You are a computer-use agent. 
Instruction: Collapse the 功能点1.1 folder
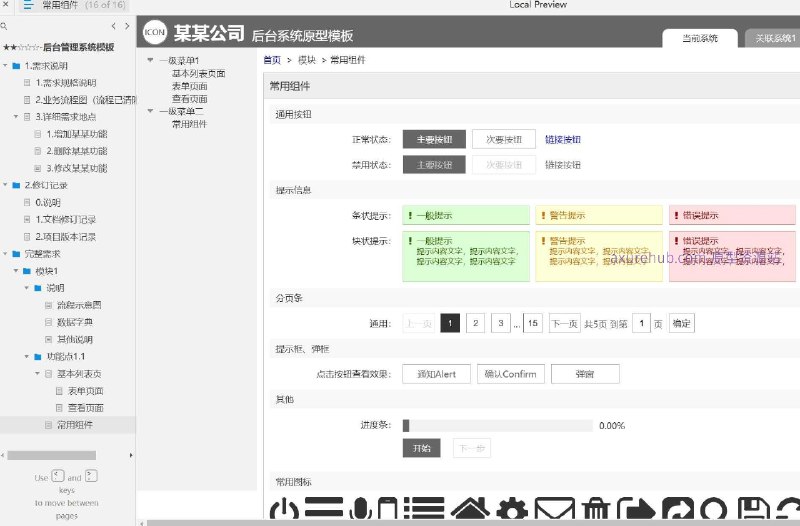(x=27, y=357)
